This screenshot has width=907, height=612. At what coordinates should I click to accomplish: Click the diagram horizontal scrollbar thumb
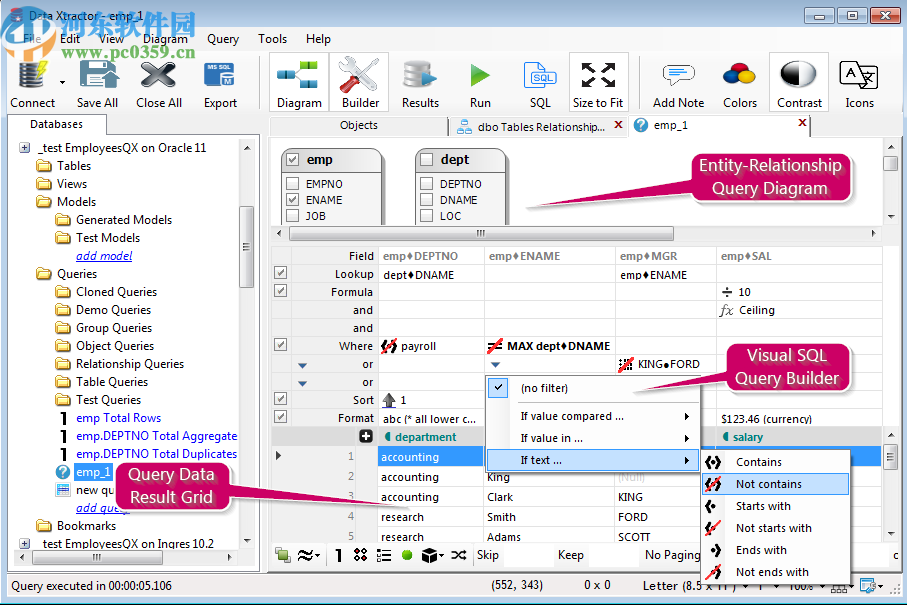coord(481,233)
